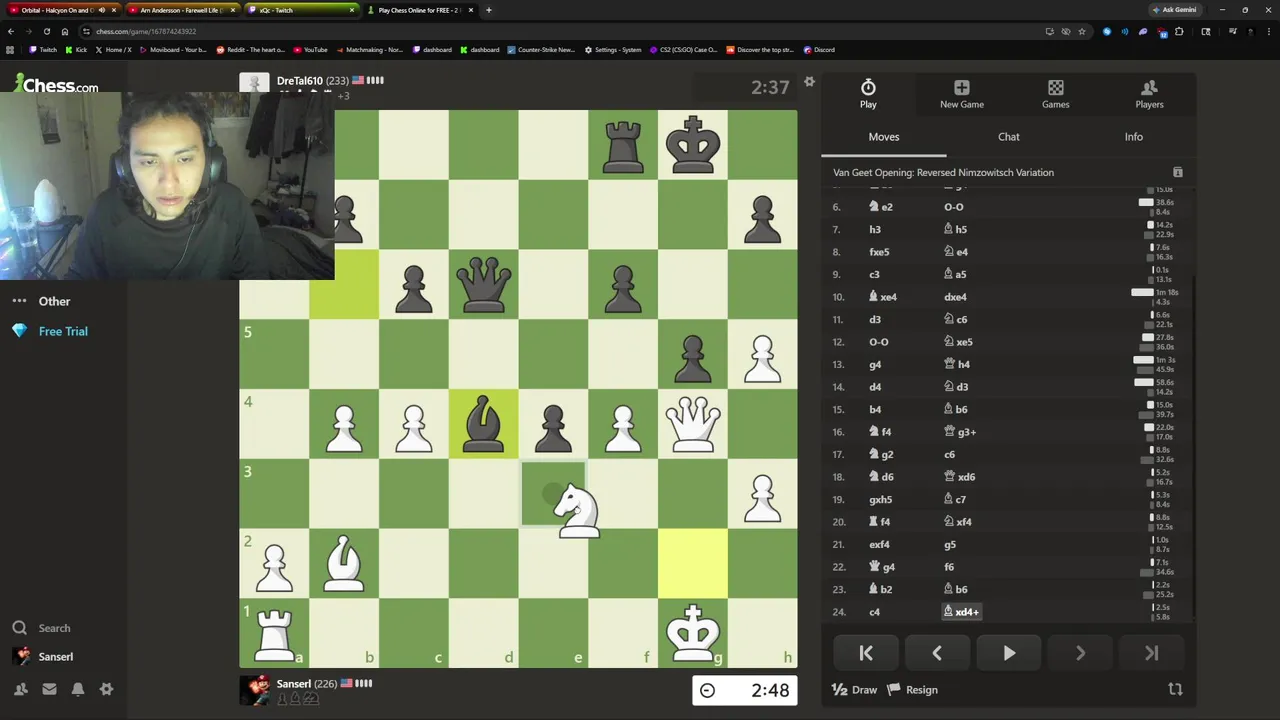
Task: Open the YouTube bookmark
Action: [x=310, y=50]
